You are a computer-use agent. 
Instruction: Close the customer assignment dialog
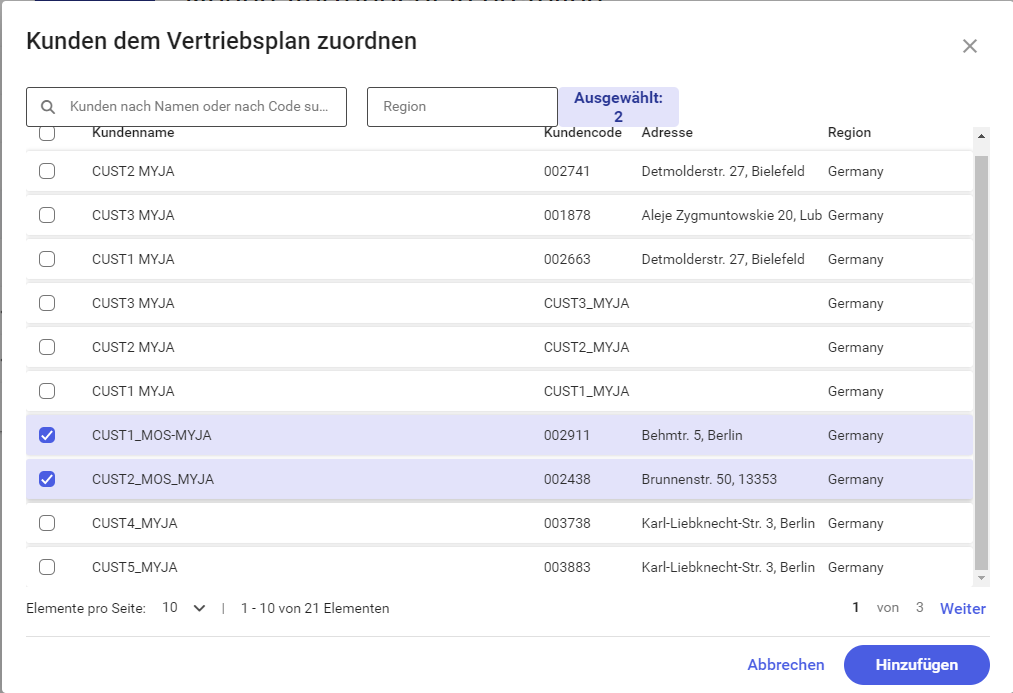pos(969,46)
